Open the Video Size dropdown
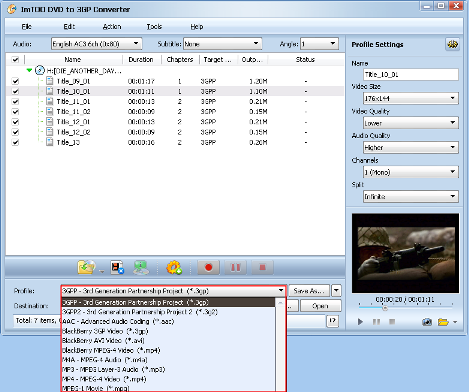Screen dimensions: 469x392 [x=411, y=98]
